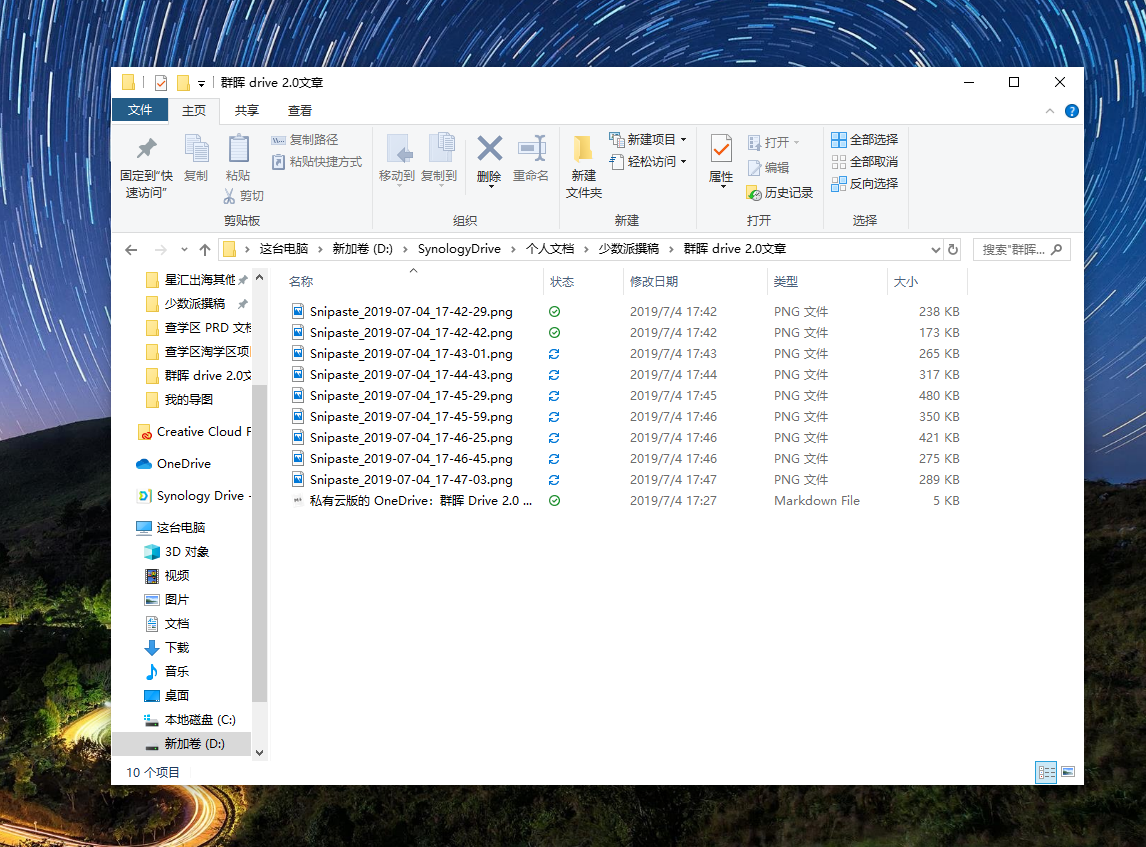Open the Move to (移动到) menu

tap(397, 161)
